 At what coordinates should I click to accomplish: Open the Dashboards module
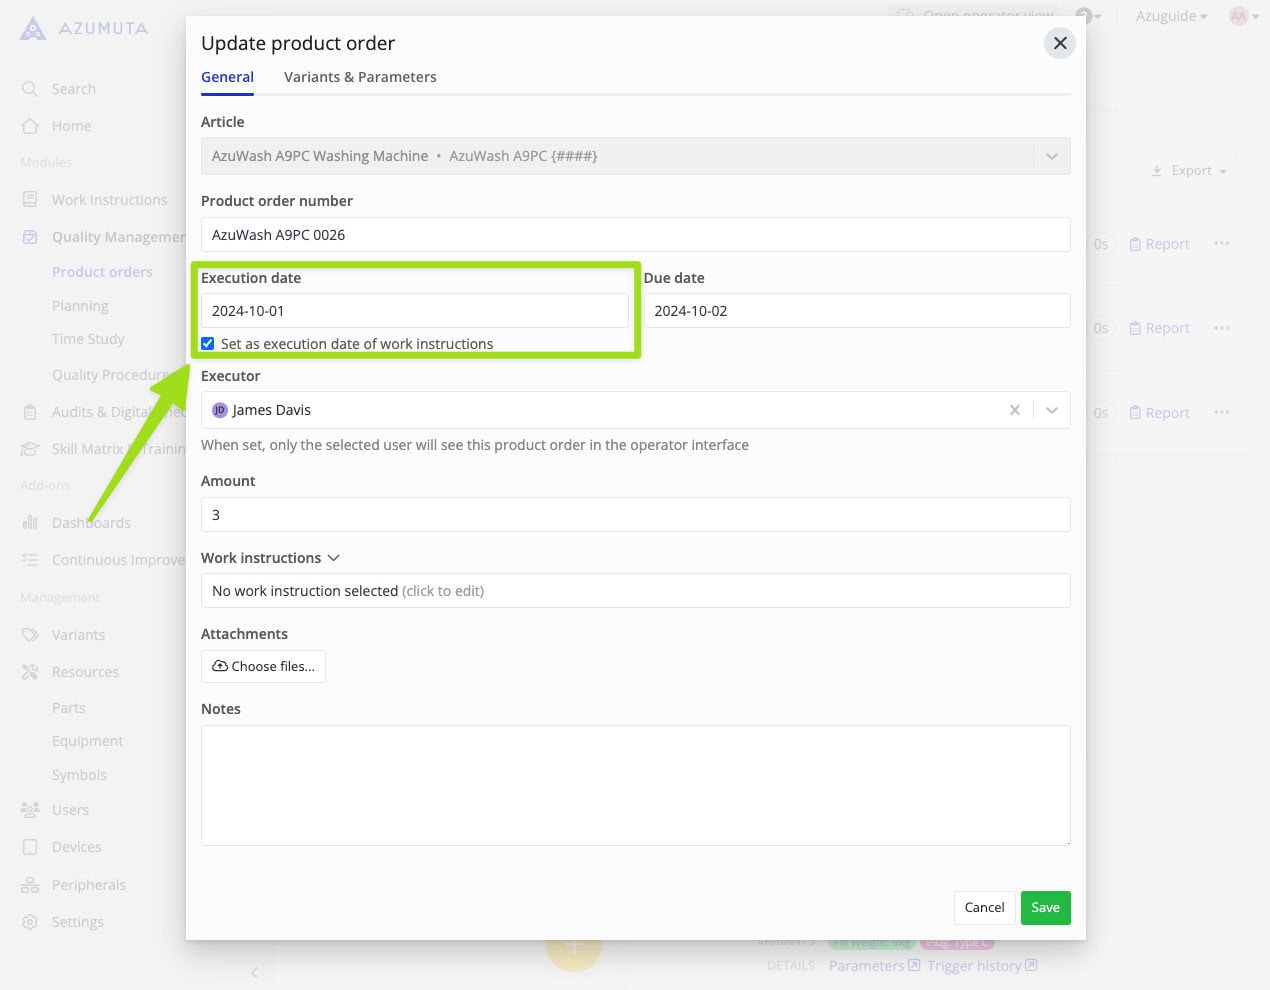click(x=91, y=522)
